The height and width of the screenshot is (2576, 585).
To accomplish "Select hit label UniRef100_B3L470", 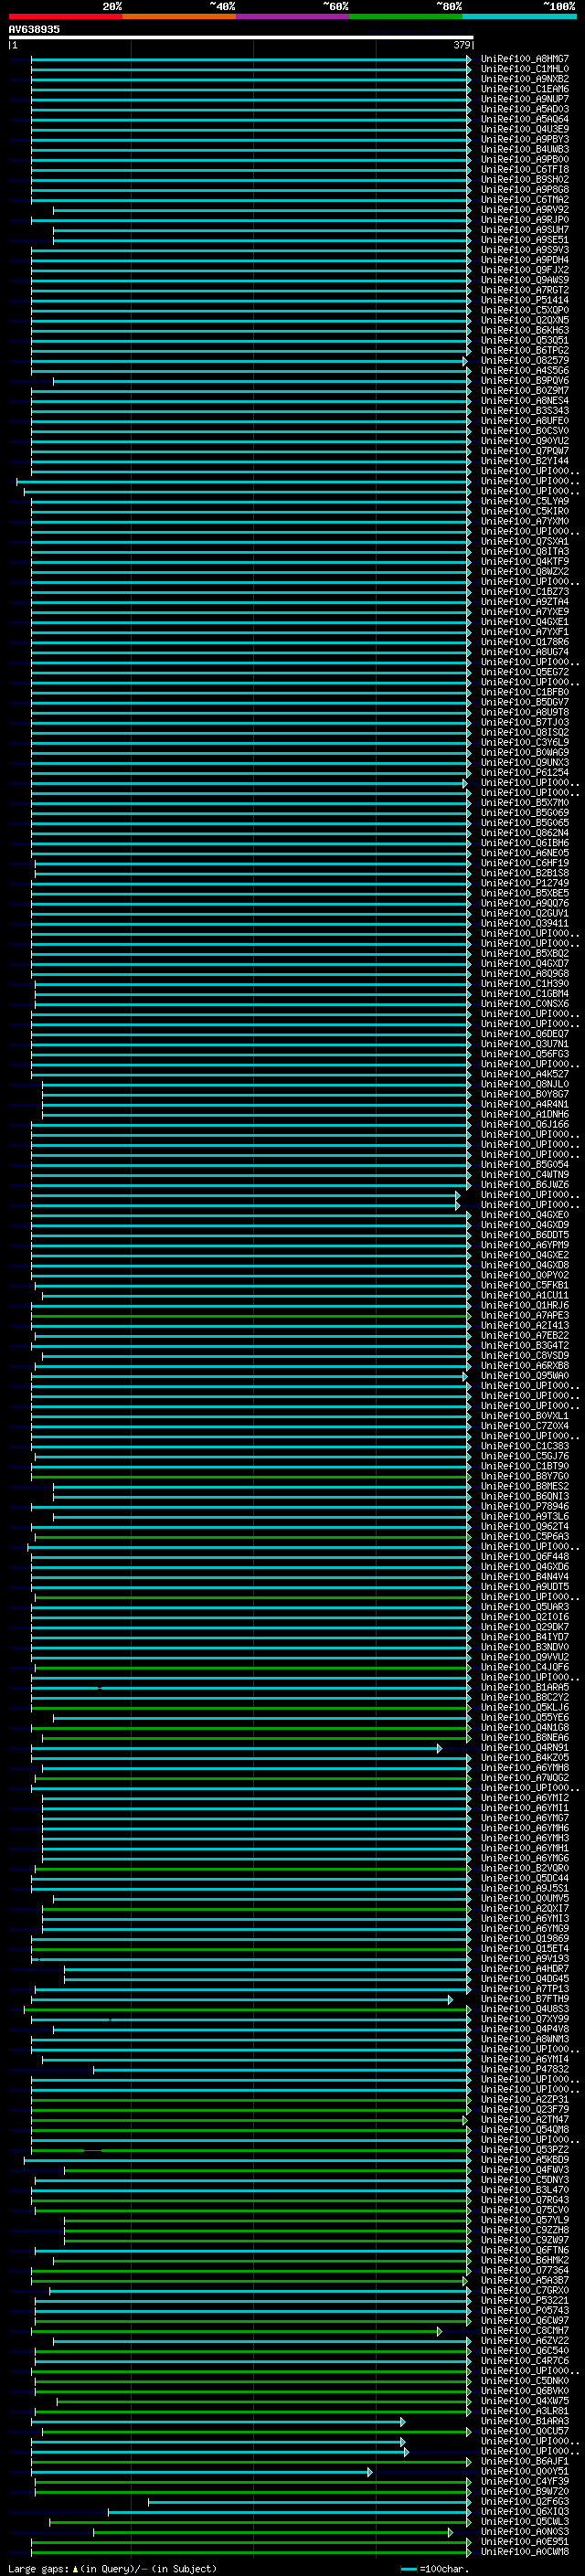I will [525, 2190].
